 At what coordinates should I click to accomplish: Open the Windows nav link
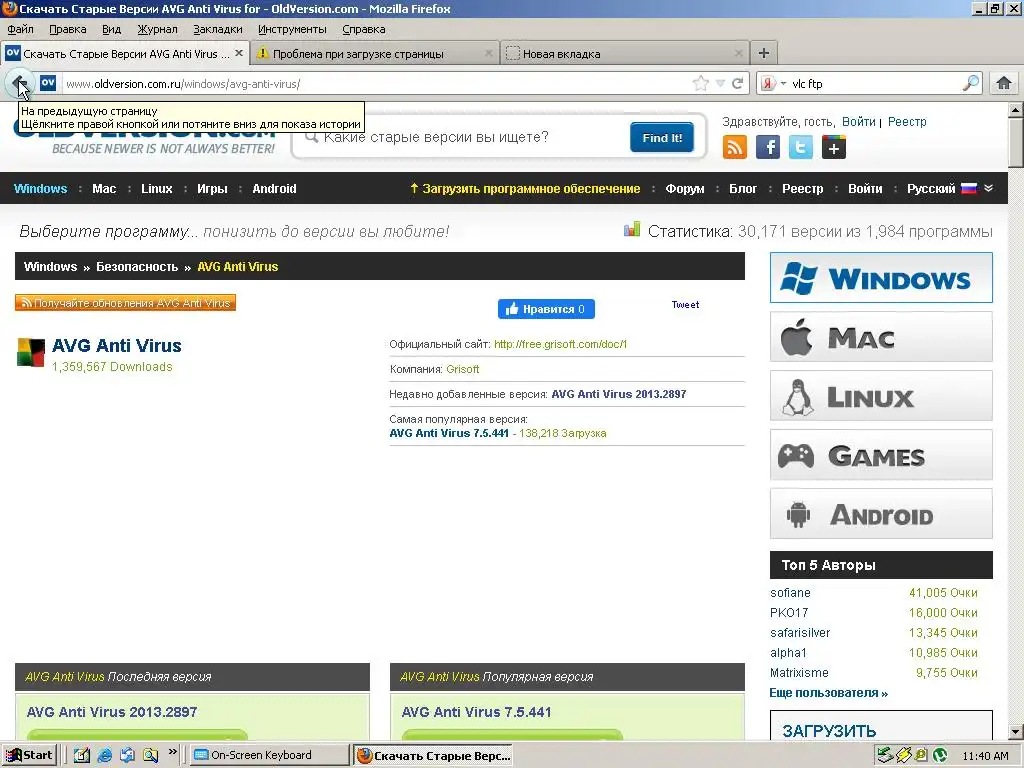point(40,189)
